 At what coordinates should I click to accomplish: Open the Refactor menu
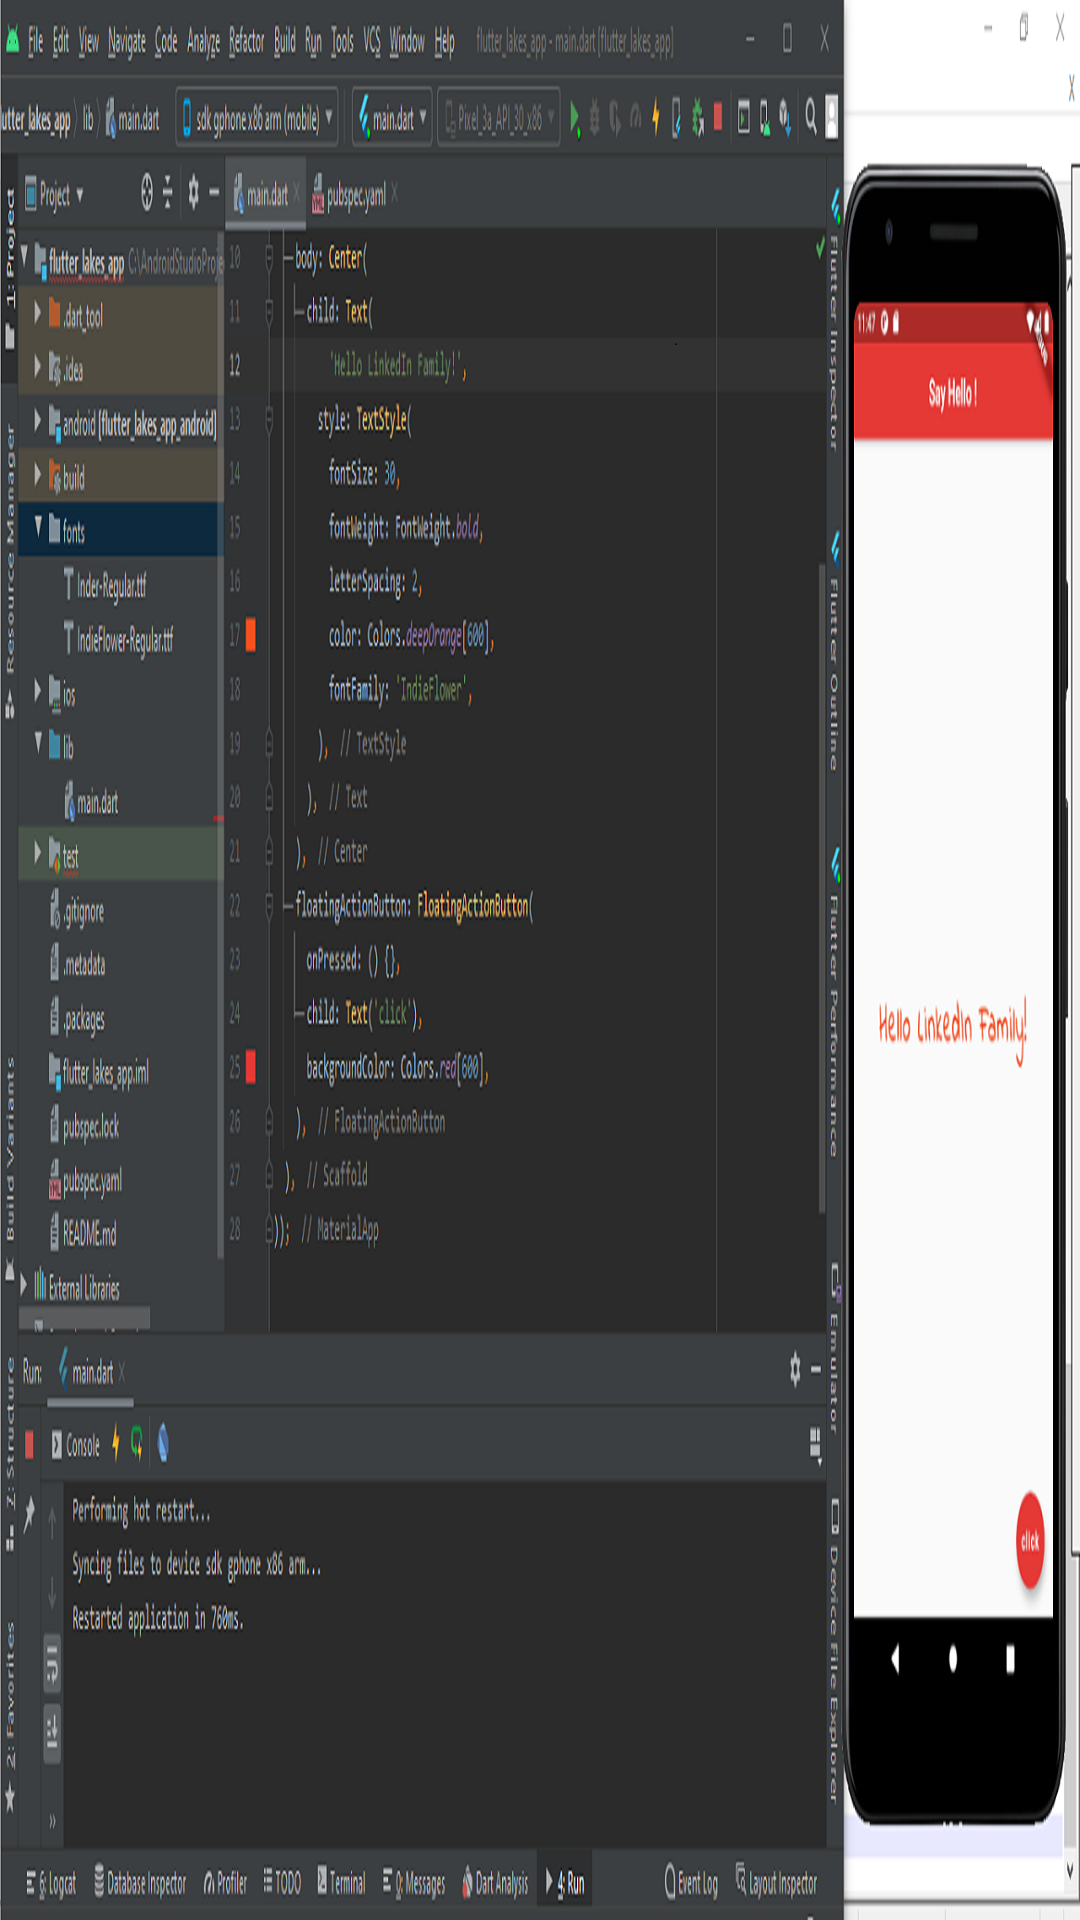tap(246, 41)
